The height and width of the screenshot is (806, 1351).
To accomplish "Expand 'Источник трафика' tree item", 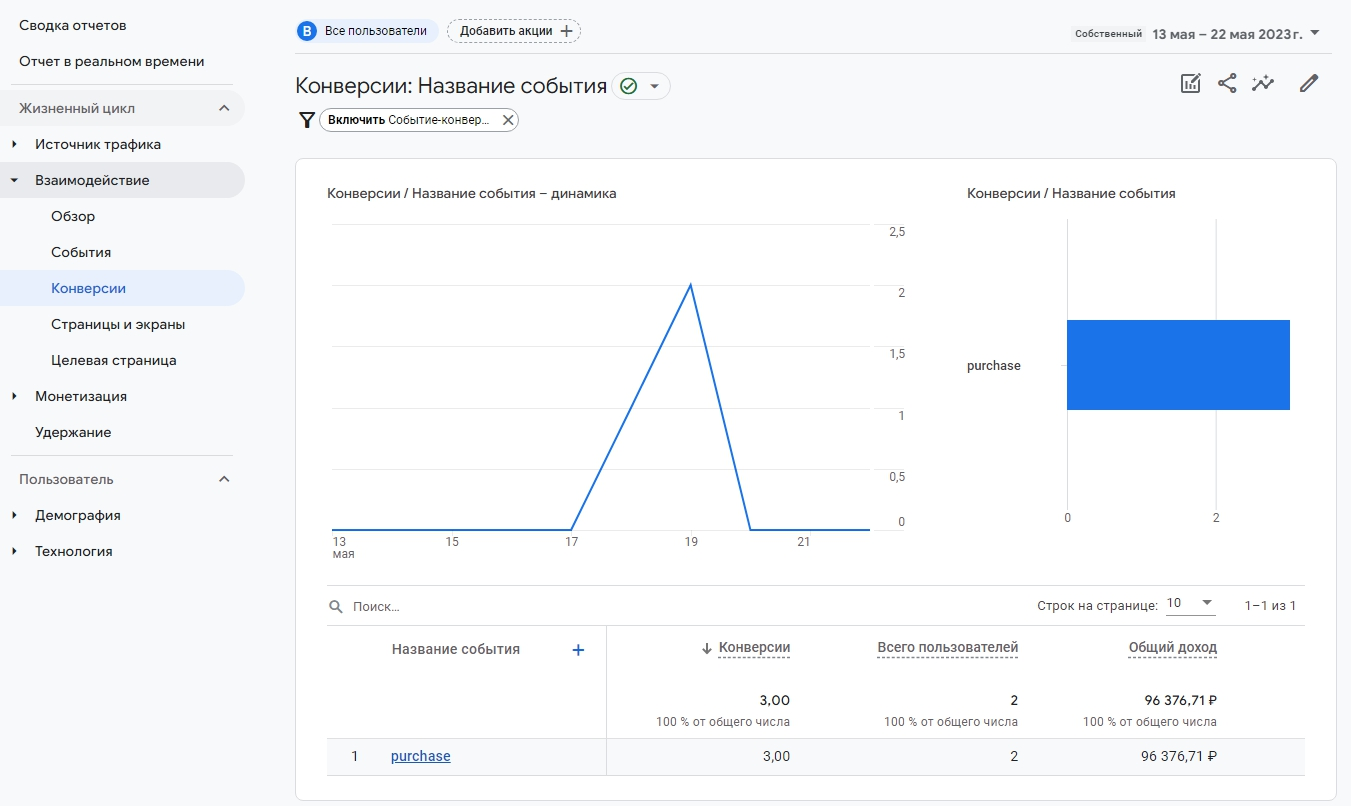I will [x=14, y=144].
